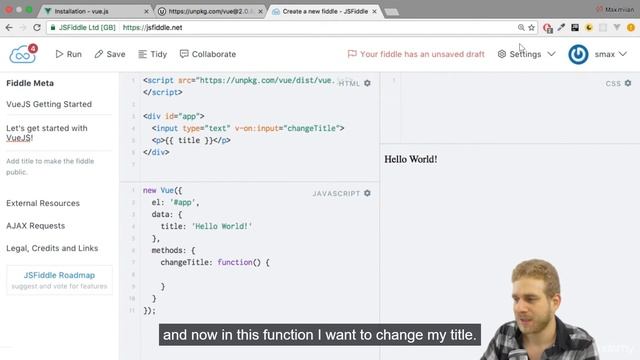The image size is (640, 360).
Task: Click the yellow moon extension icon
Action: click(589, 27)
